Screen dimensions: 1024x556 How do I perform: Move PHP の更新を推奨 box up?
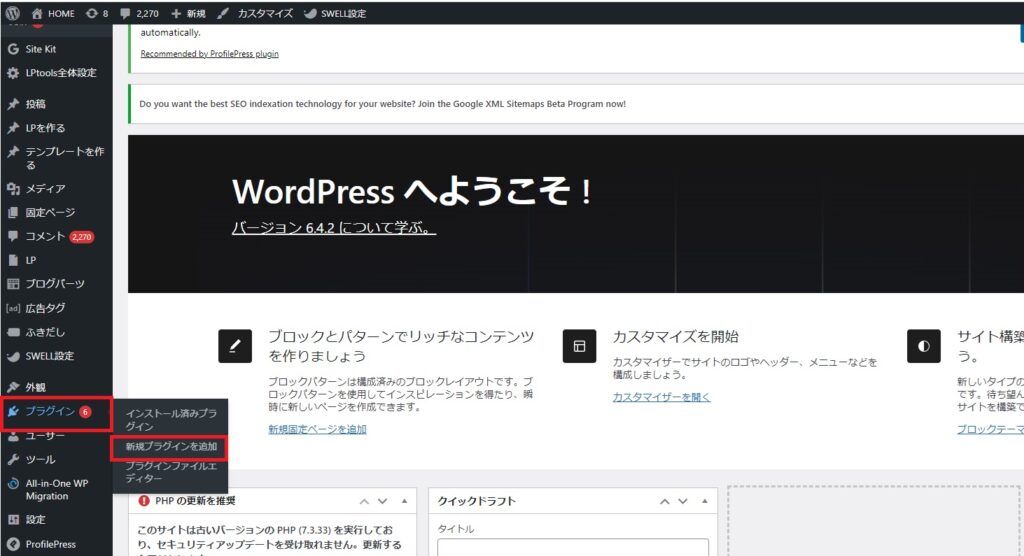point(364,501)
